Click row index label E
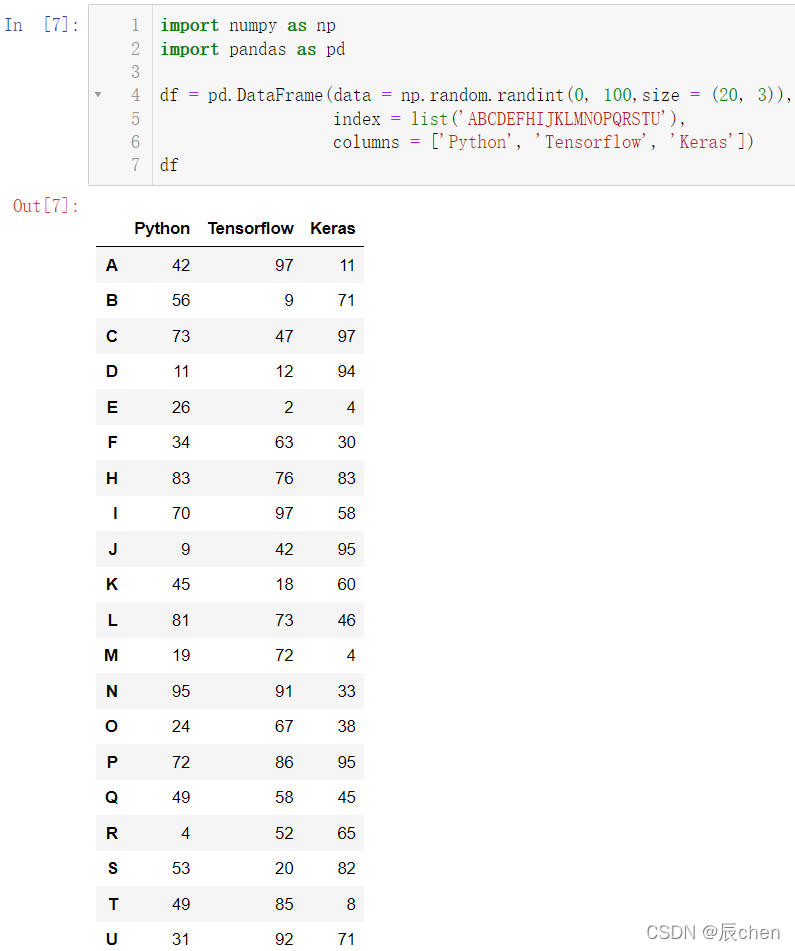 pos(112,407)
